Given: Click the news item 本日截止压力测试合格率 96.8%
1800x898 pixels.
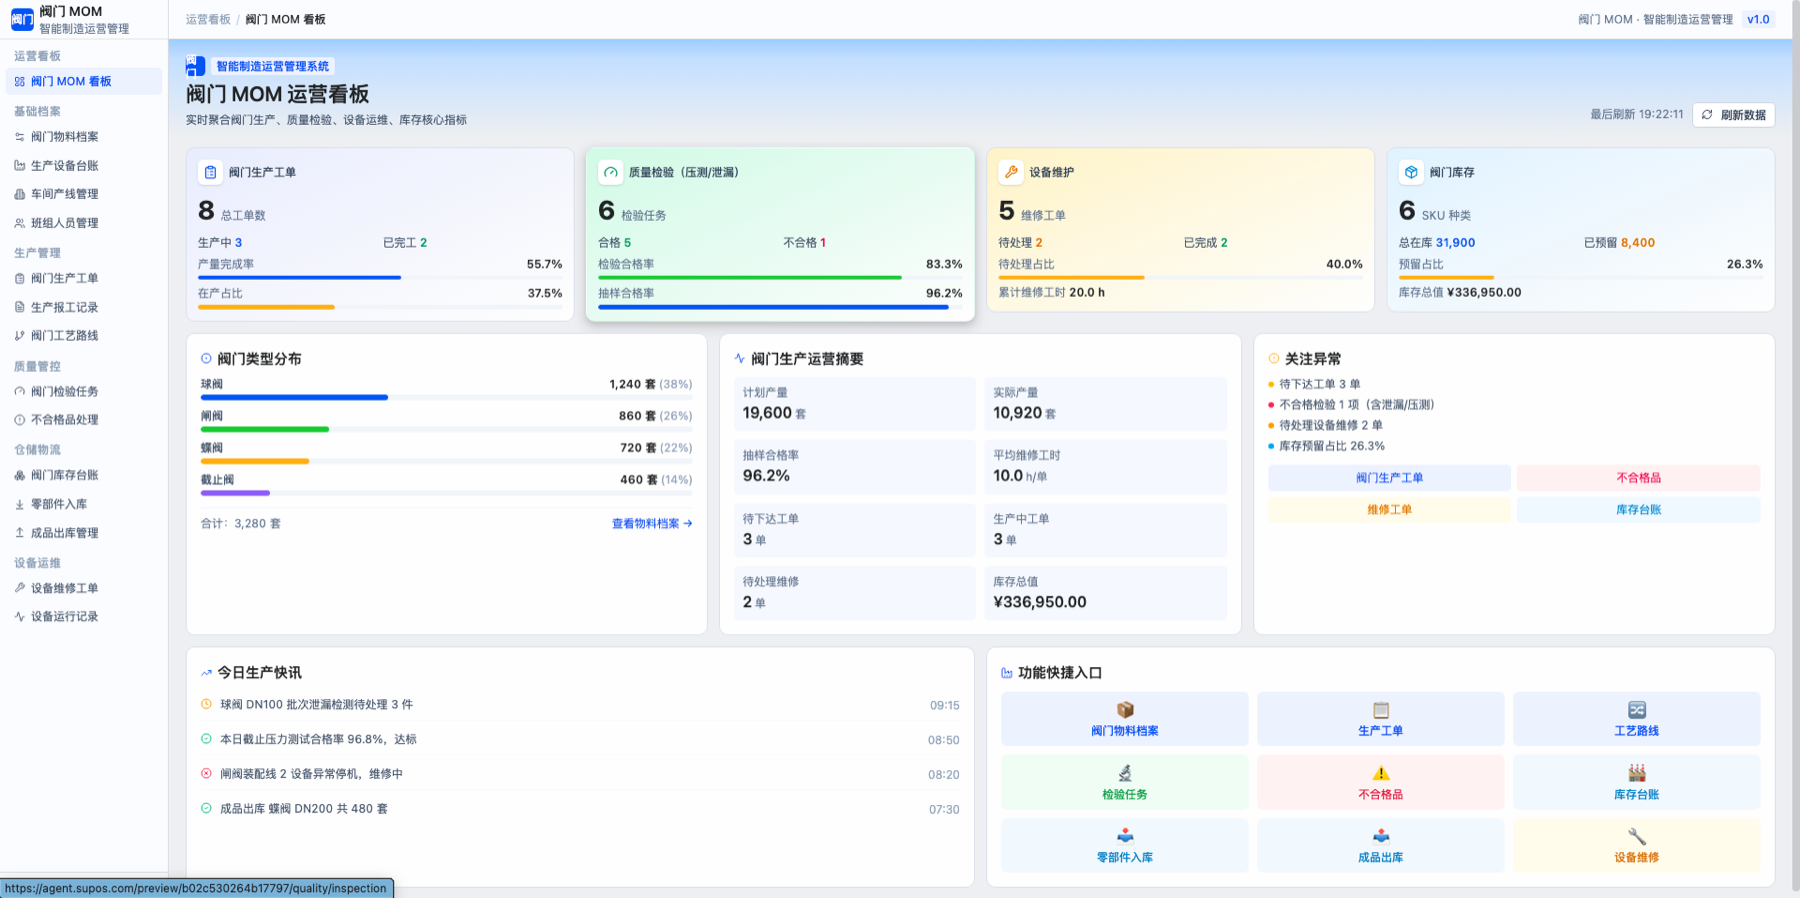Looking at the screenshot, I should (580, 739).
